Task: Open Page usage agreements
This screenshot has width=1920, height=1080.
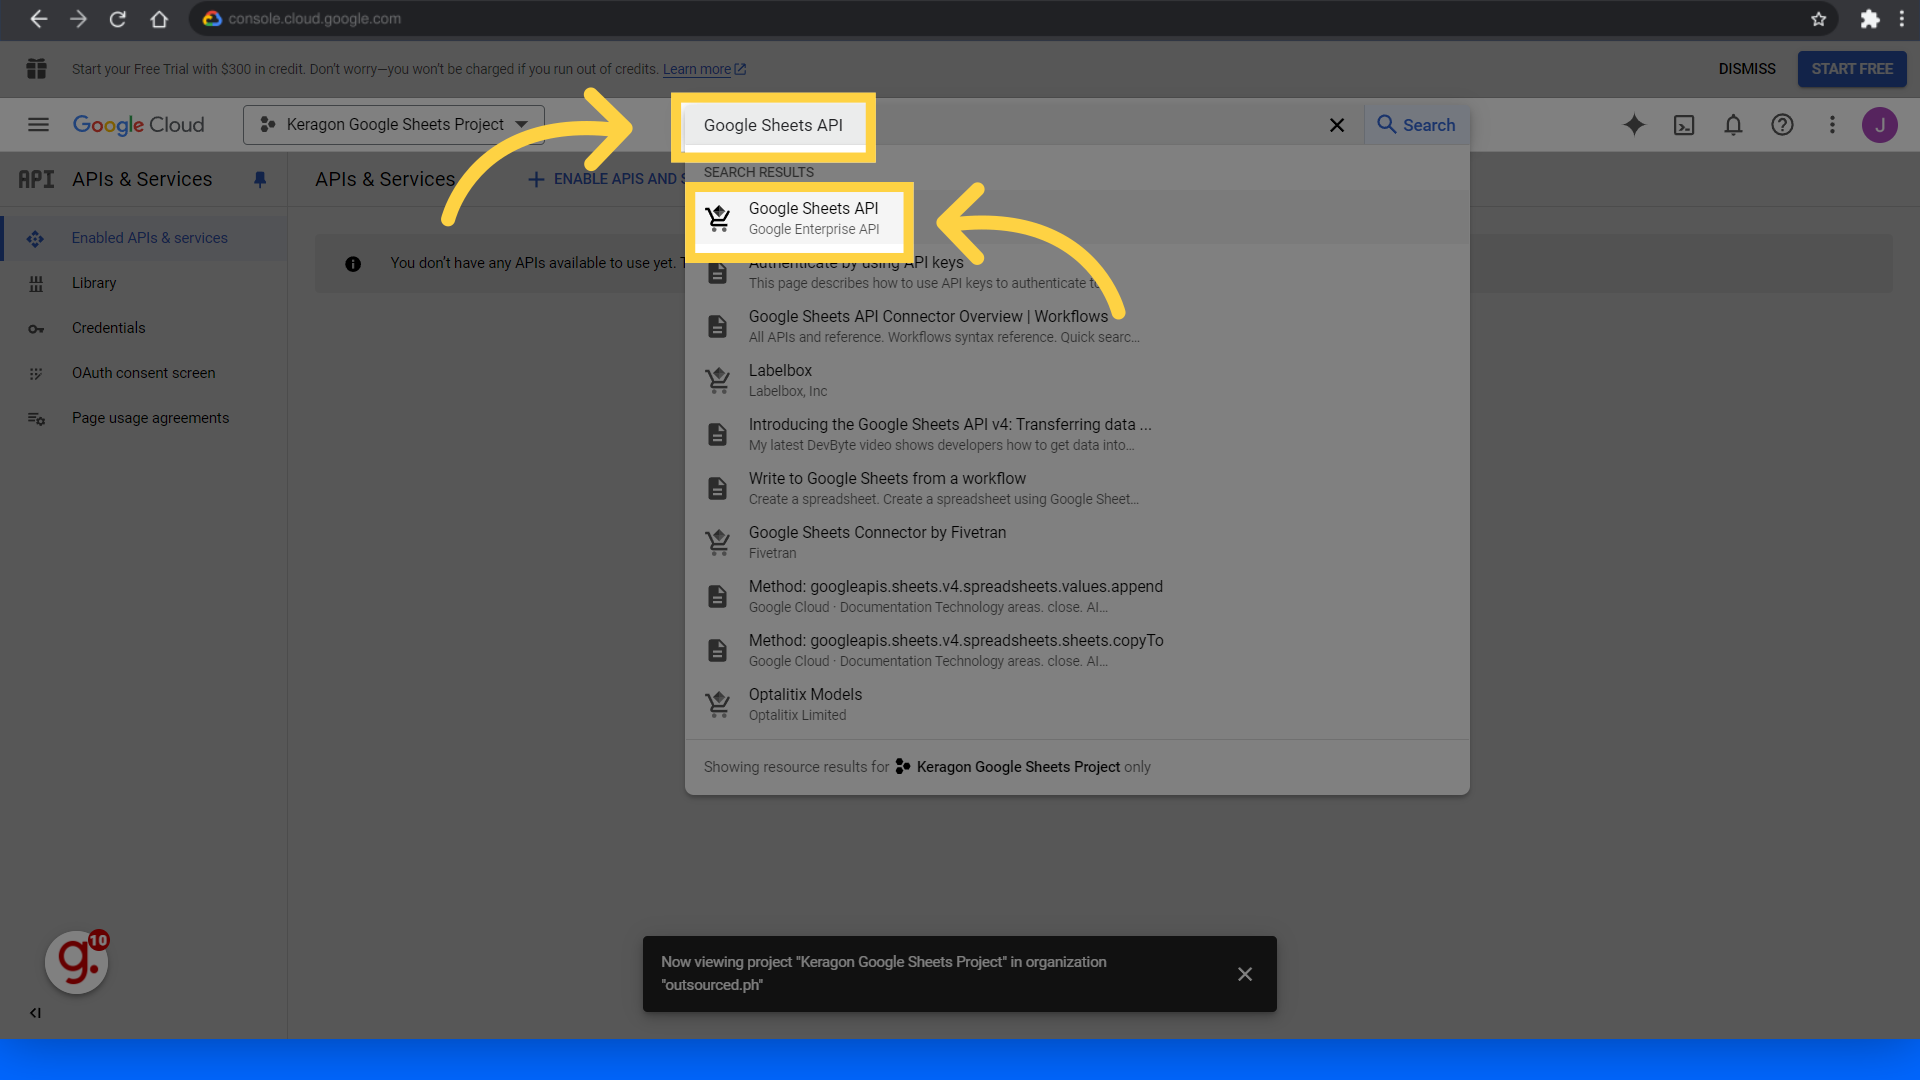Action: coord(145,418)
